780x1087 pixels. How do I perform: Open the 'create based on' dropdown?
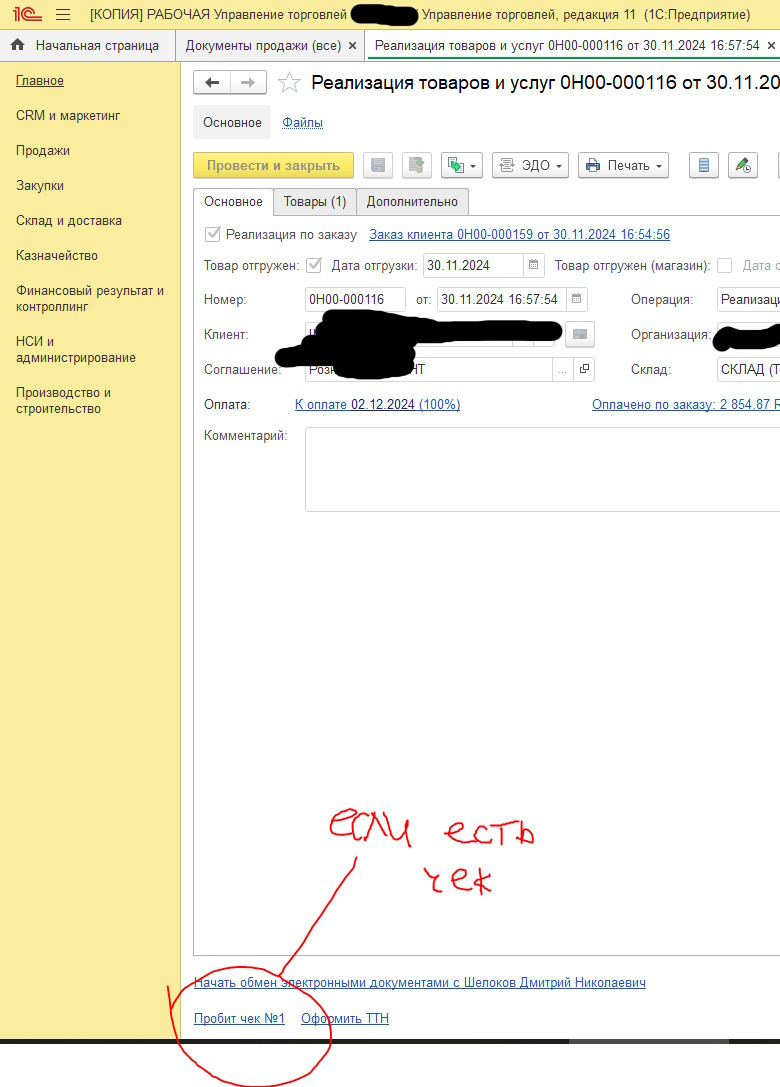463,165
